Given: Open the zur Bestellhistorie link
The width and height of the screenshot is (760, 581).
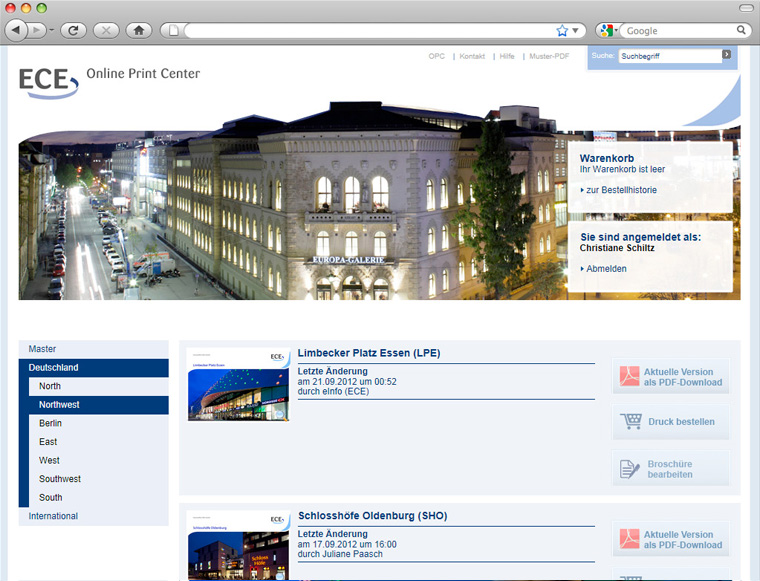Looking at the screenshot, I should point(621,189).
